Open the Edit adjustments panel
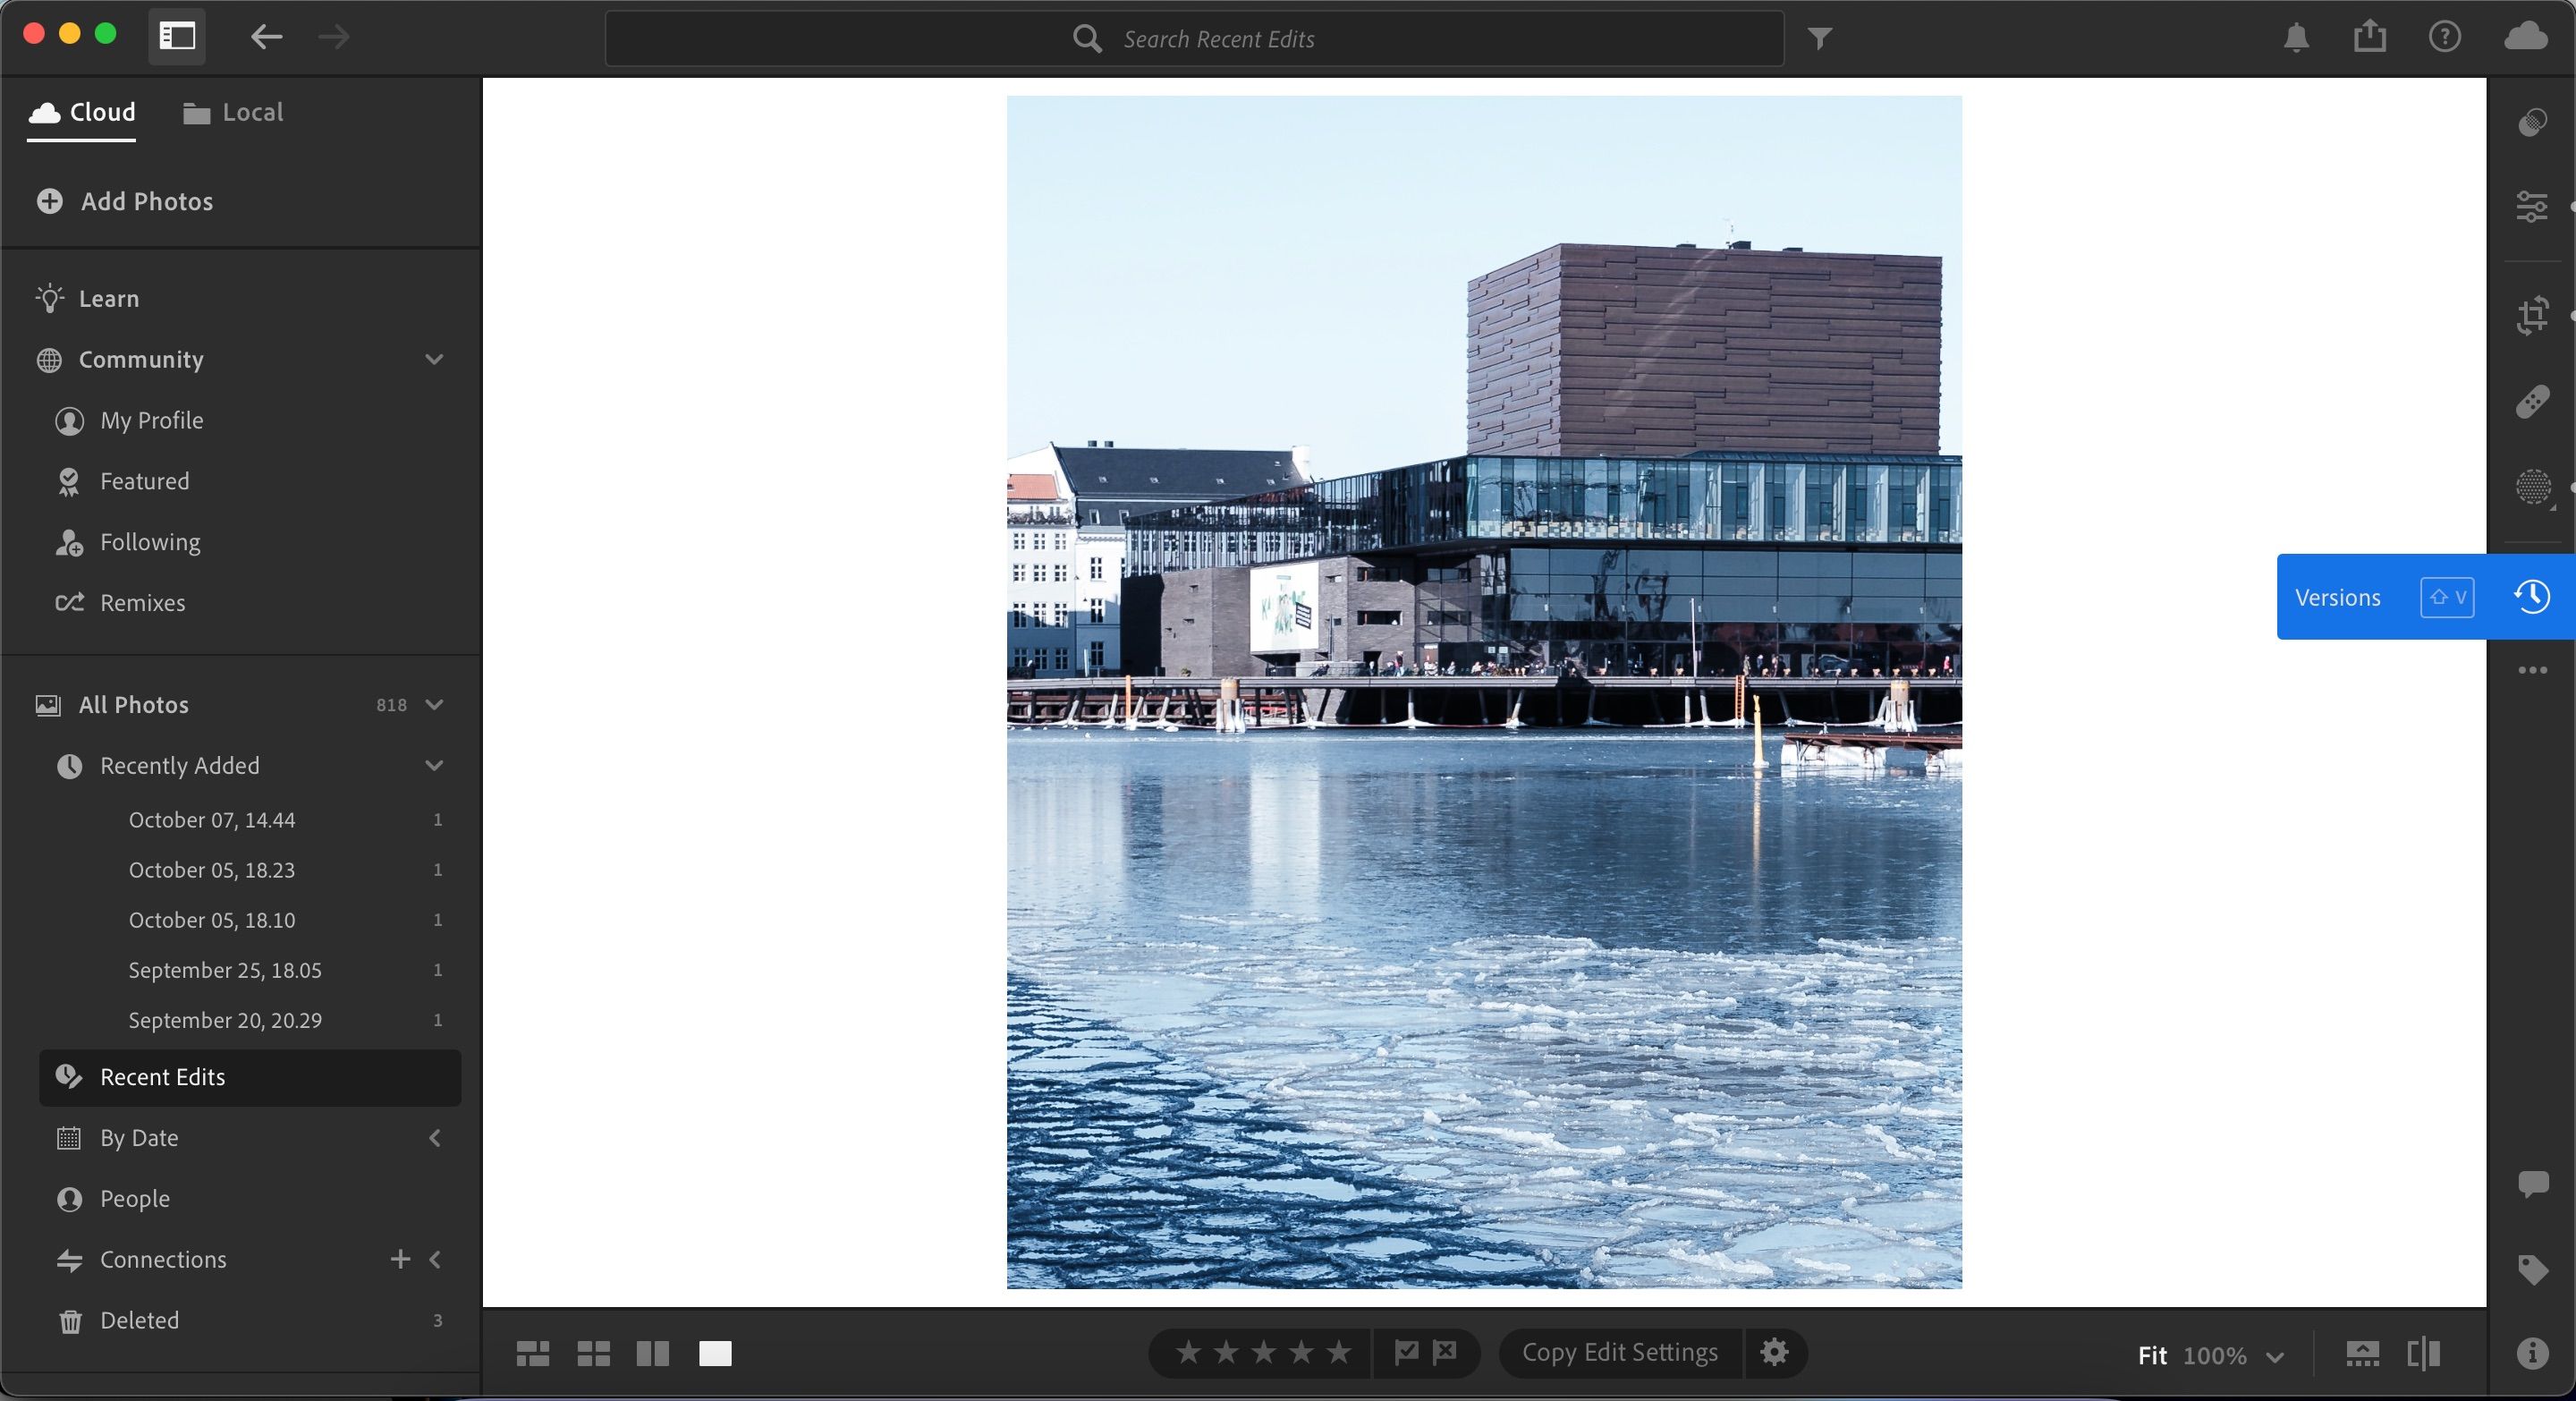Image resolution: width=2576 pixels, height=1401 pixels. click(2532, 208)
